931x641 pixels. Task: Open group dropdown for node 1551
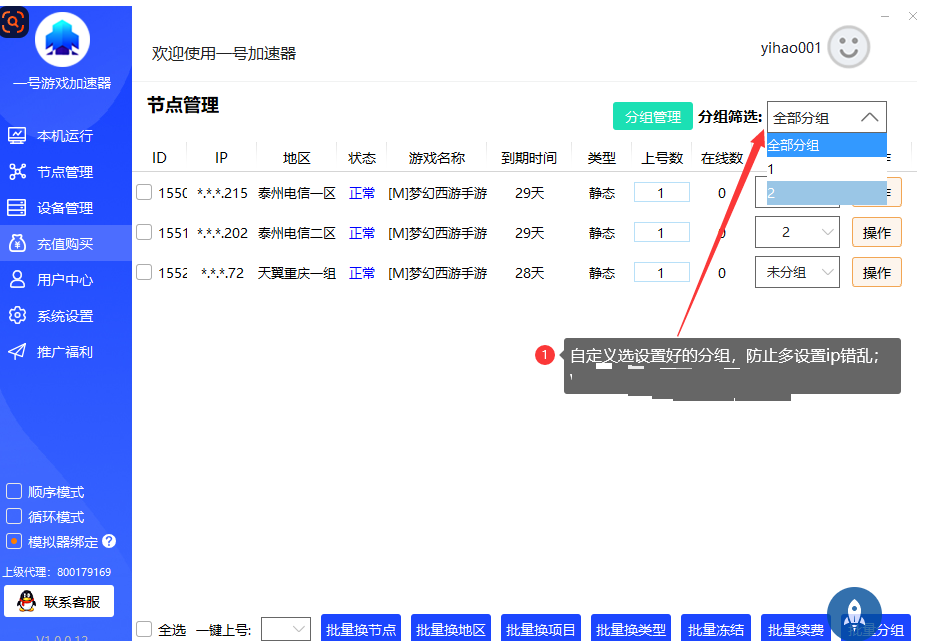coord(797,232)
